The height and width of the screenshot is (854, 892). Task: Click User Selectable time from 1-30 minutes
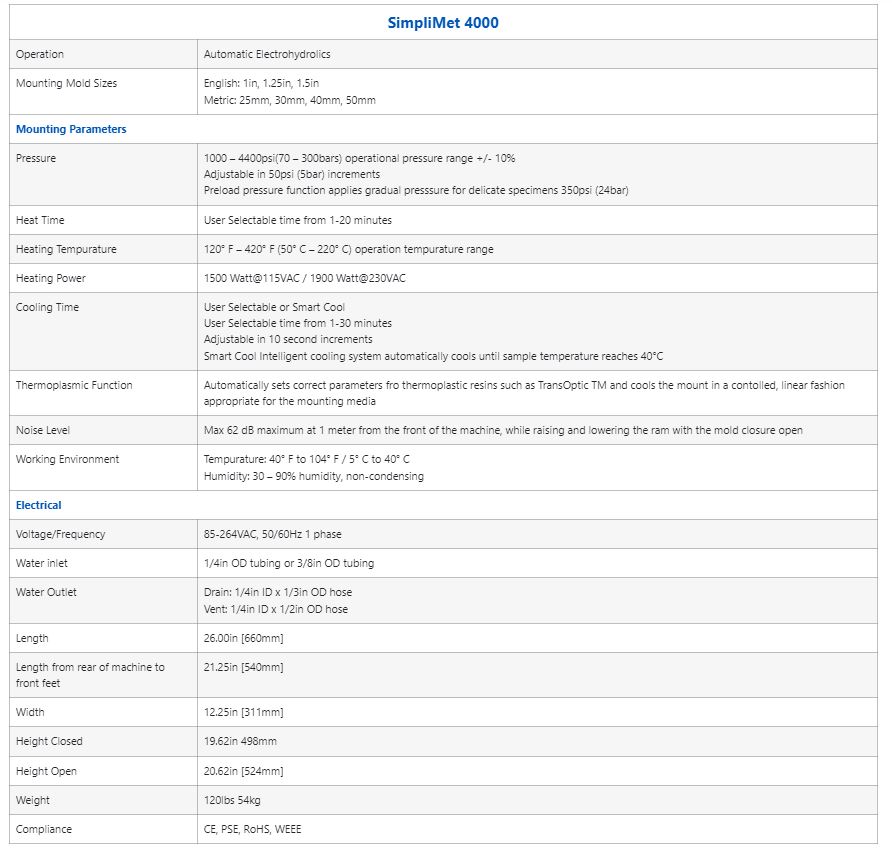tap(298, 323)
